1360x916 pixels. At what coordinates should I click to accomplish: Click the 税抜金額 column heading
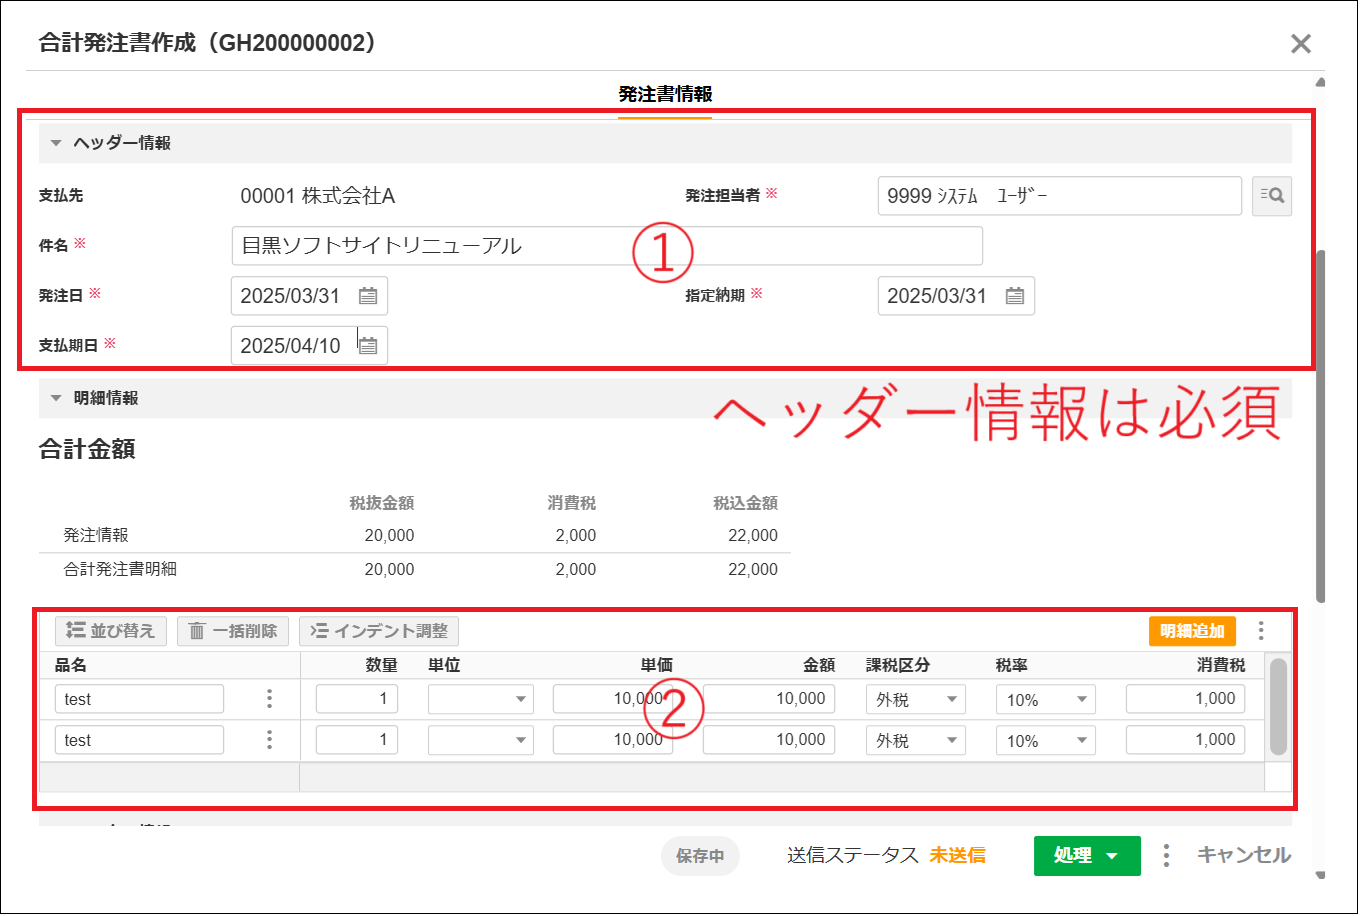pyautogui.click(x=382, y=503)
